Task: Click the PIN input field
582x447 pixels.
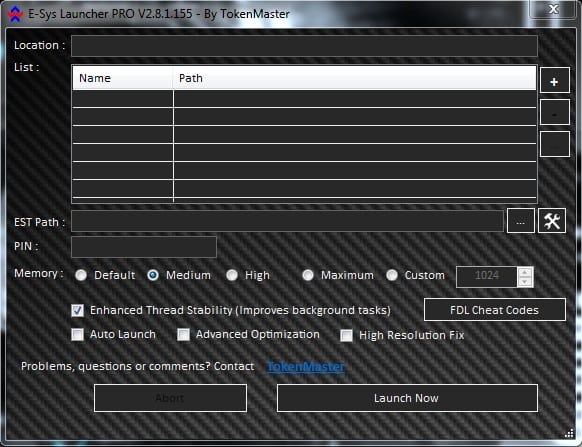Action: coord(144,247)
